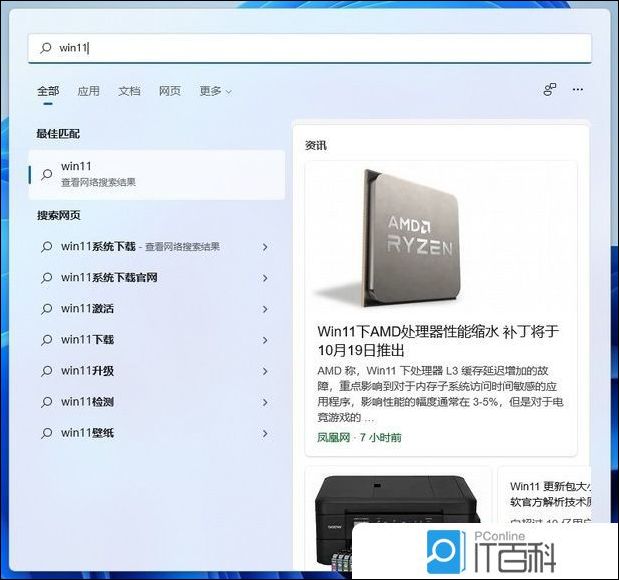619x580 pixels.
Task: Click the AMD news summary paragraph
Action: (440, 394)
